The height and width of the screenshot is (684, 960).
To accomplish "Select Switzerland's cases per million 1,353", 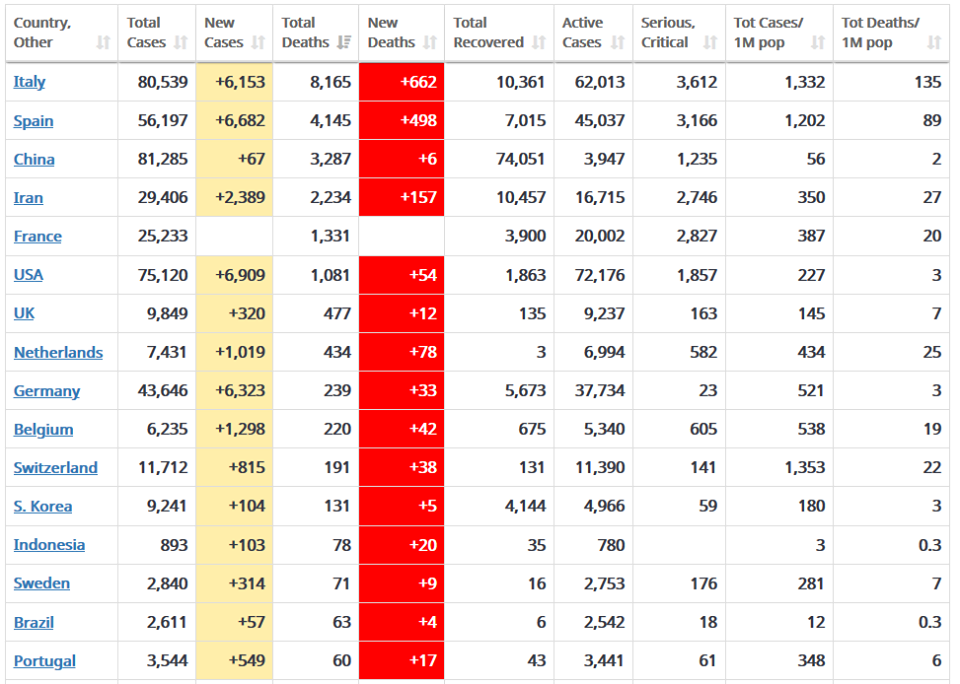I will click(x=805, y=468).
